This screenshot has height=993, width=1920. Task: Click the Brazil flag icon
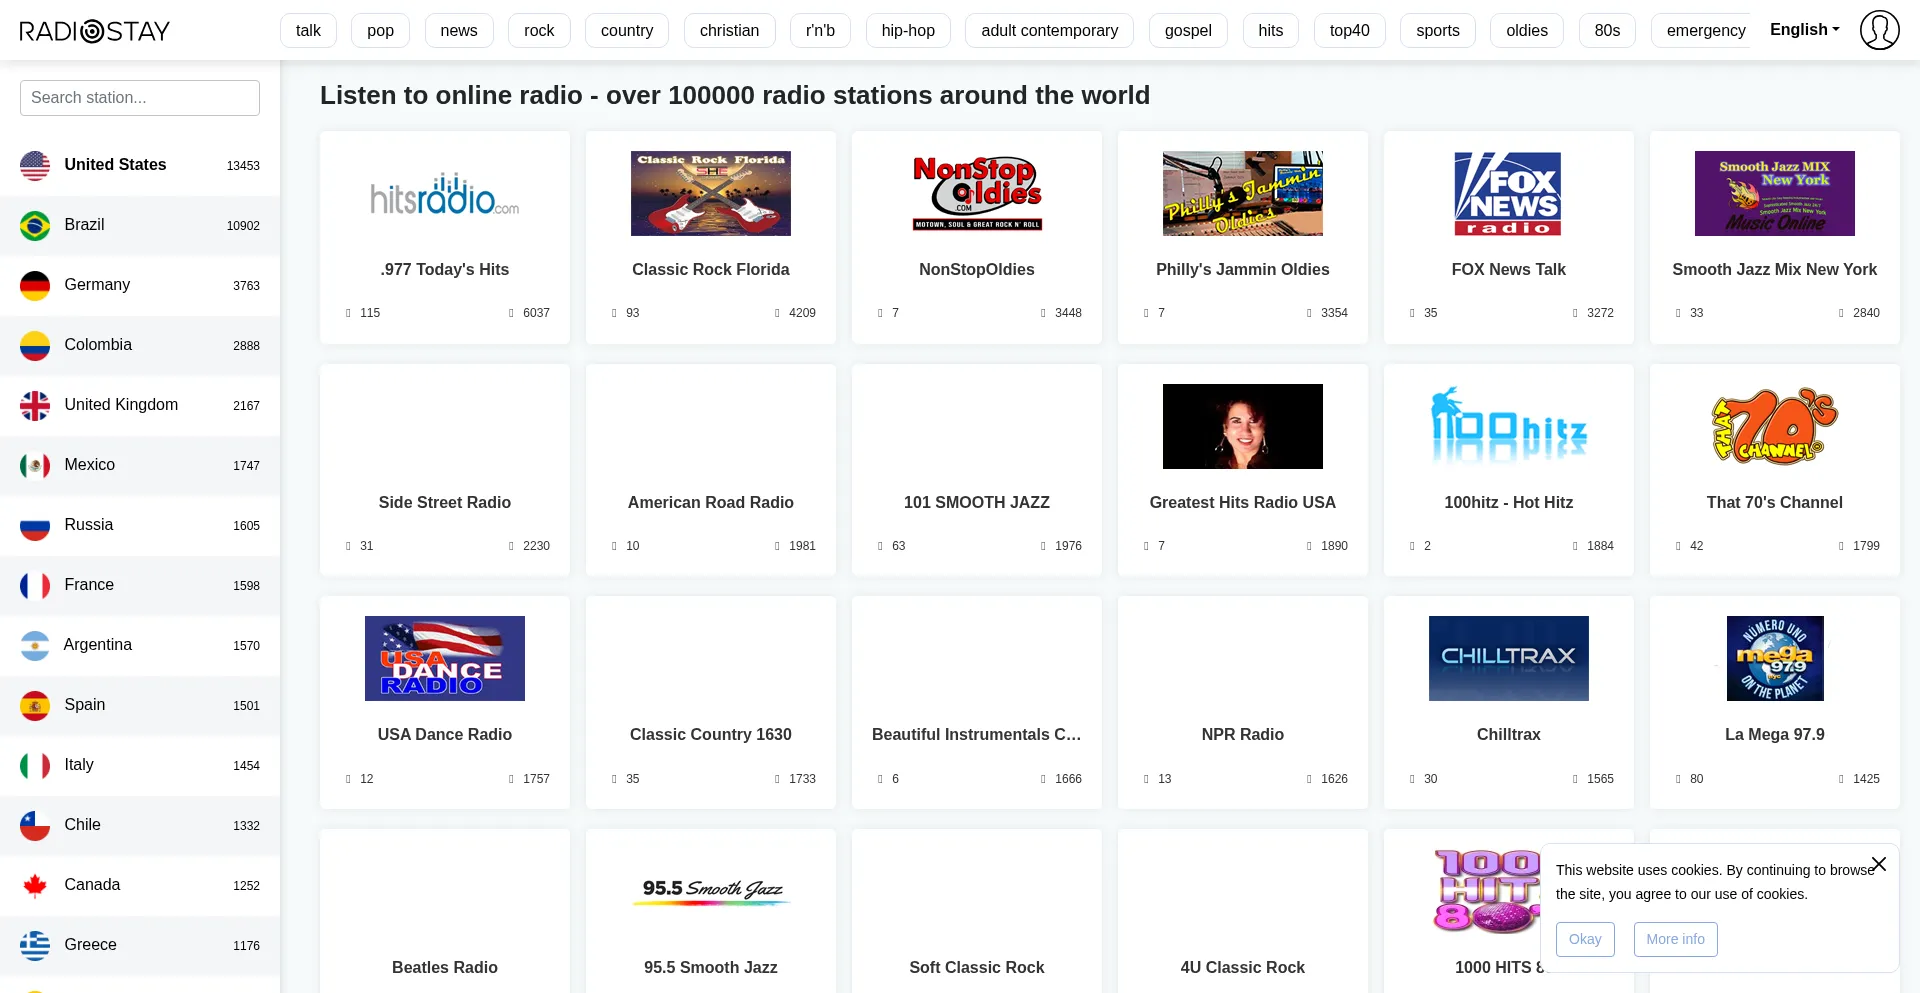coord(35,225)
